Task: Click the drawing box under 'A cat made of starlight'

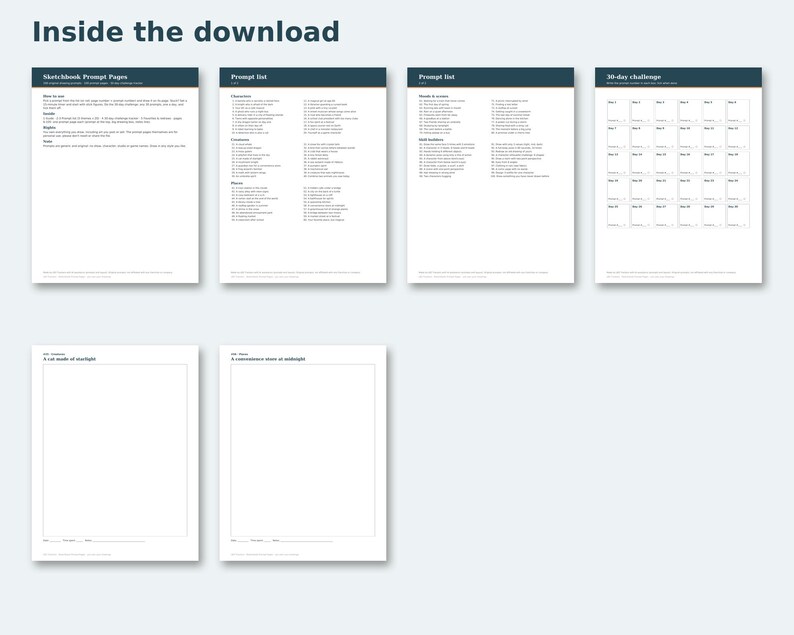Action: tap(115, 450)
